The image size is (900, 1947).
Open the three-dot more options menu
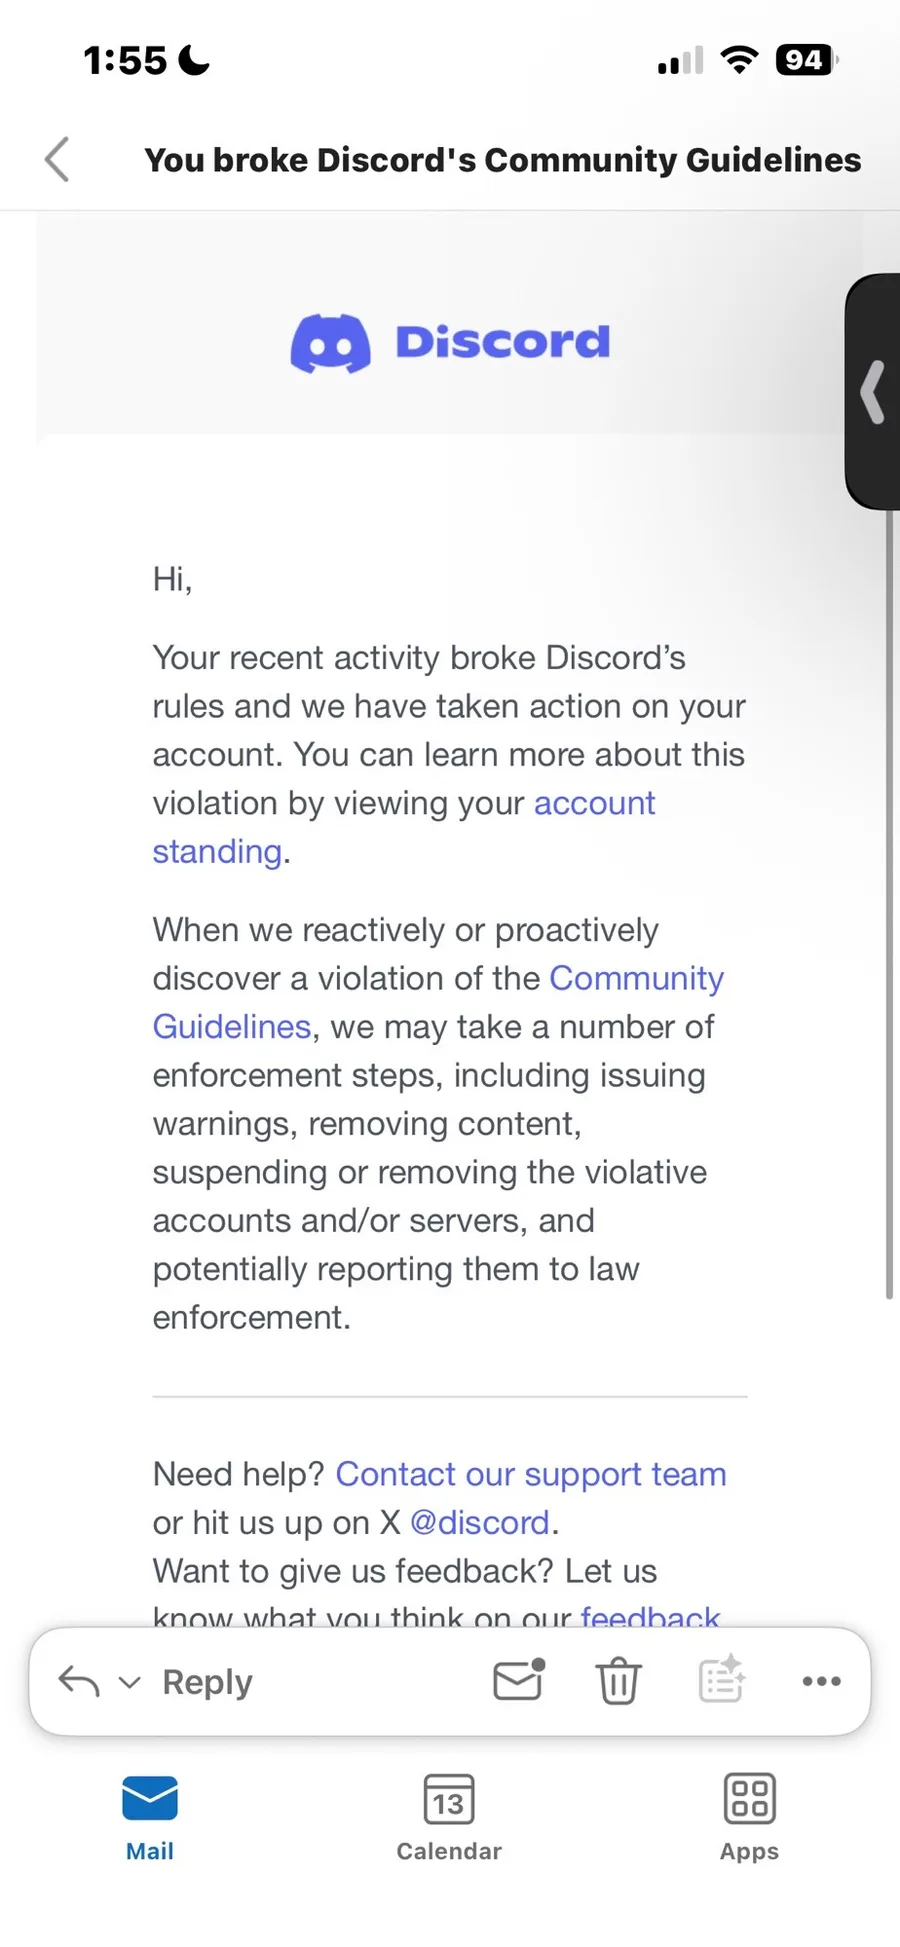tap(821, 1681)
